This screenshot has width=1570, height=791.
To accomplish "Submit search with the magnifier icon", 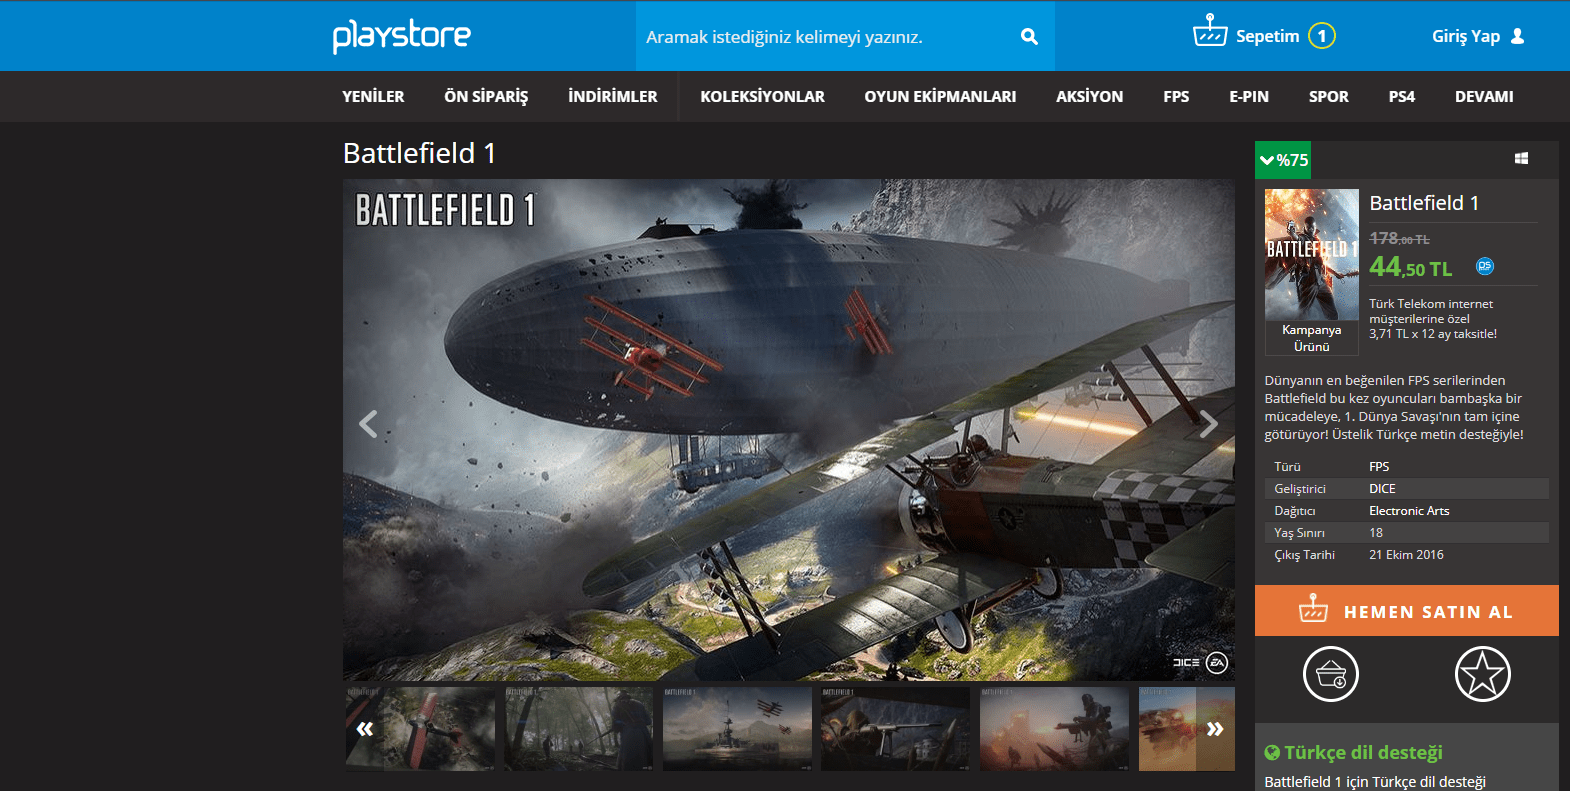I will [1029, 37].
